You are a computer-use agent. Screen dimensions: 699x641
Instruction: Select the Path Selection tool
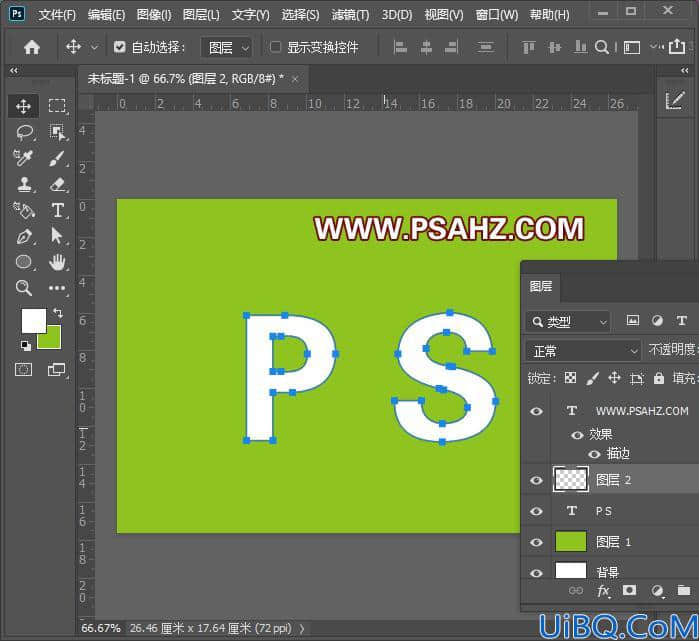[x=57, y=236]
